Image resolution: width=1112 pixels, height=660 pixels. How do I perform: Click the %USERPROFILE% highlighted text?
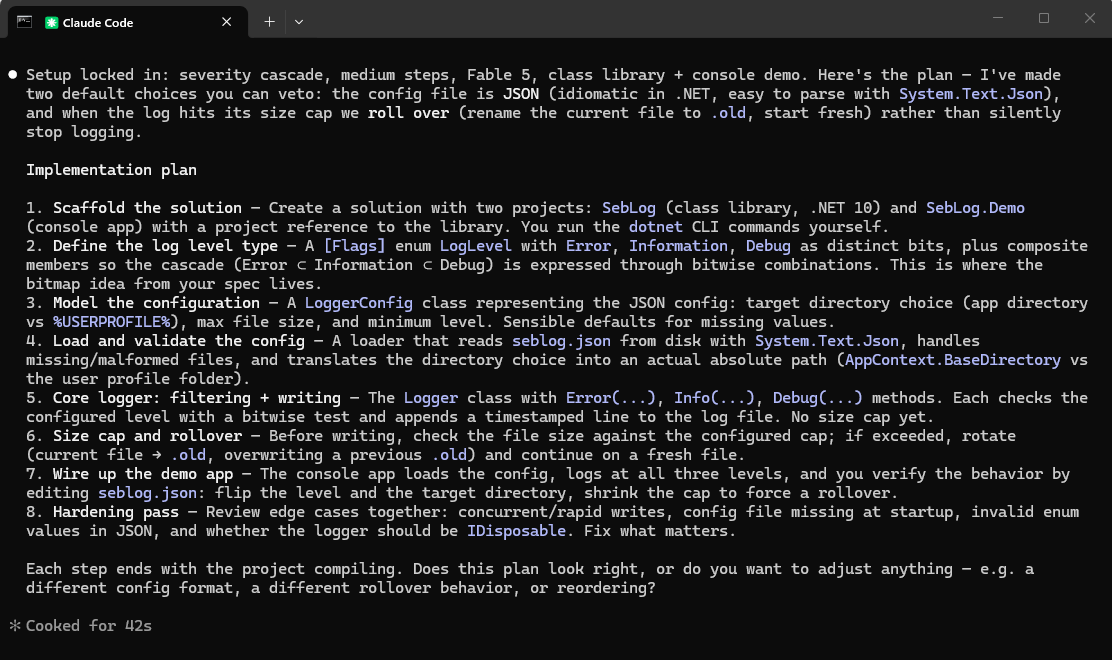(112, 322)
